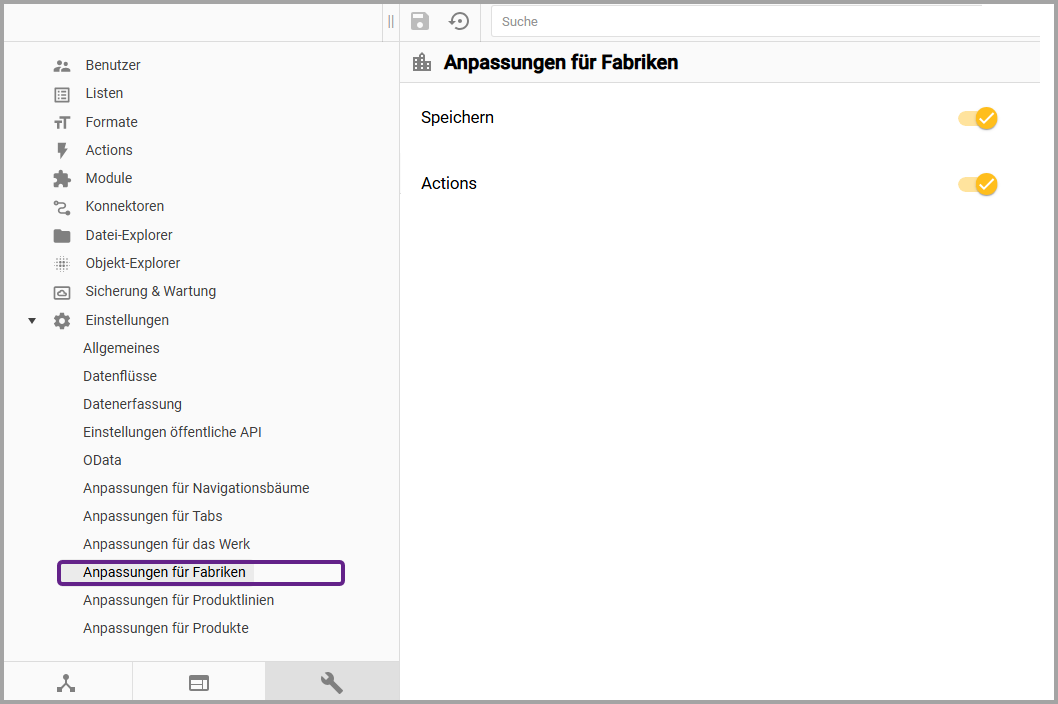Turn off the Actions toggle switch
This screenshot has width=1058, height=704.
coord(978,184)
